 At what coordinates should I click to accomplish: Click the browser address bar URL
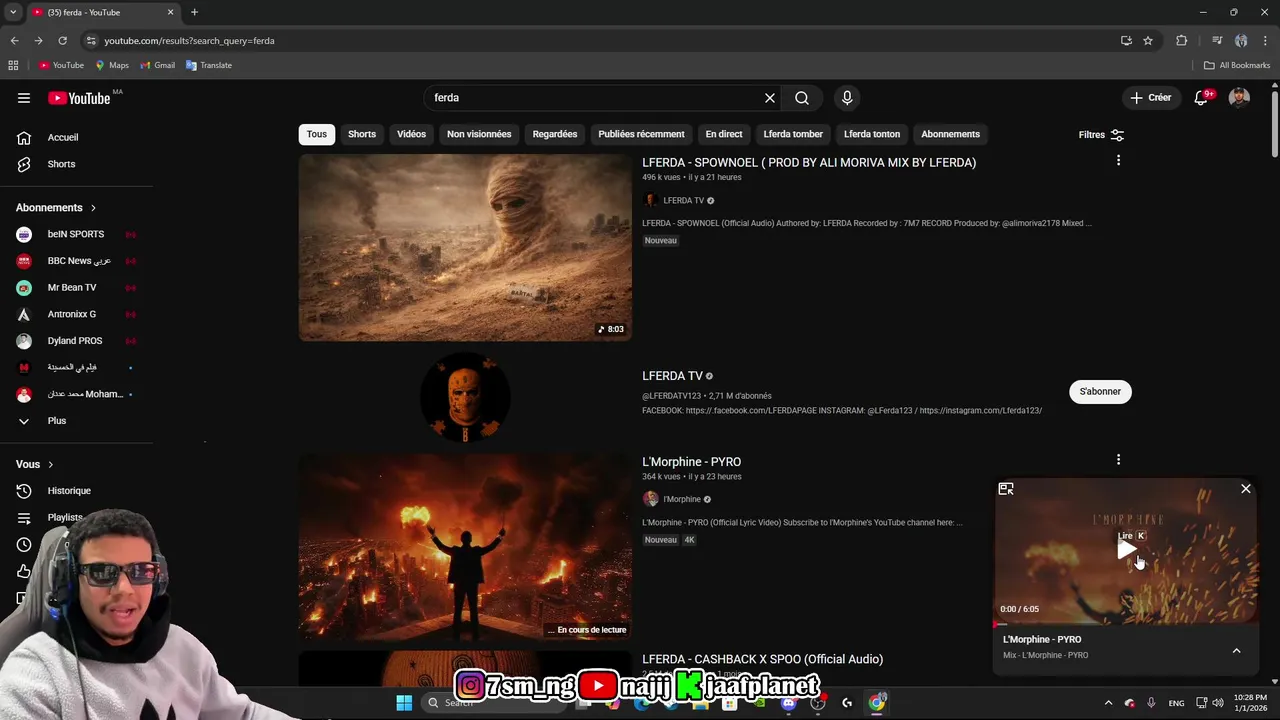click(189, 41)
